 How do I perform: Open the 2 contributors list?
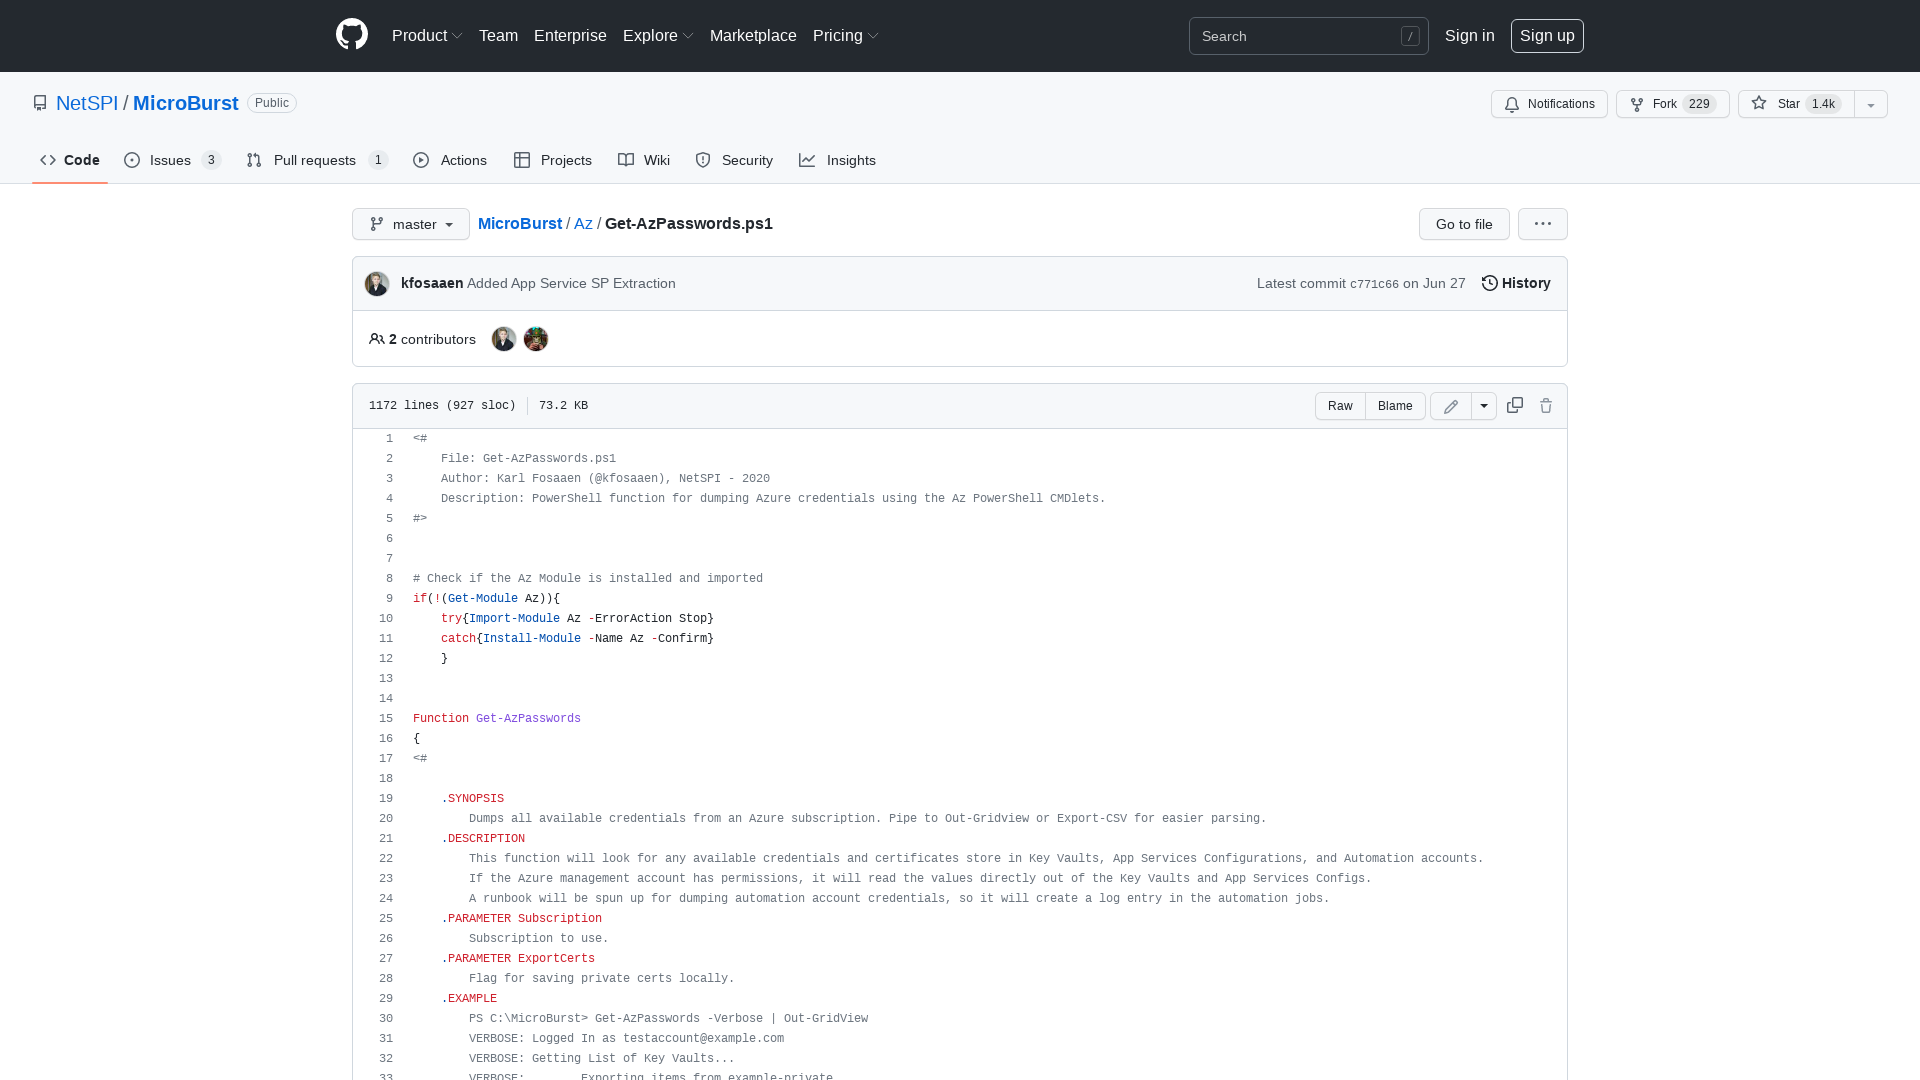point(422,339)
